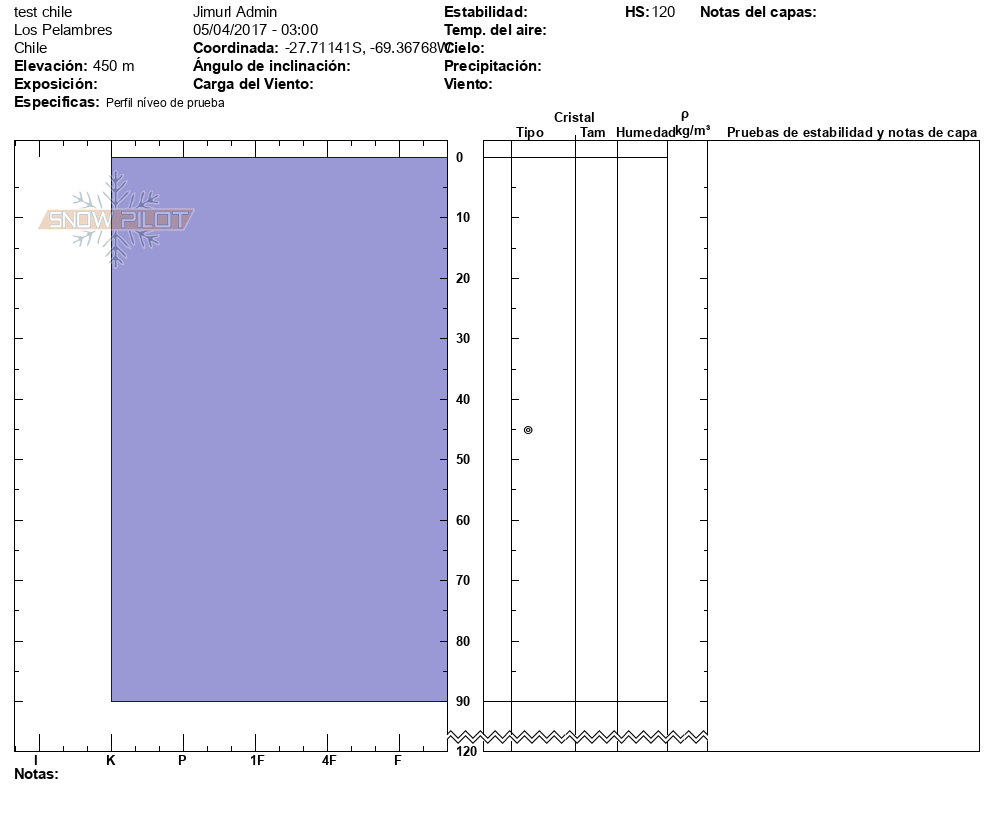Click the Tipo column header
Image resolution: width=994 pixels, height=840 pixels.
tap(530, 133)
